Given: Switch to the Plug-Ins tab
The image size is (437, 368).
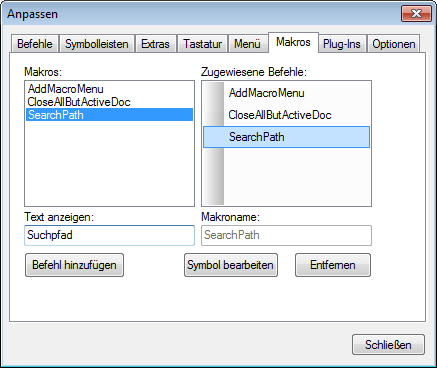Looking at the screenshot, I should pos(342,44).
